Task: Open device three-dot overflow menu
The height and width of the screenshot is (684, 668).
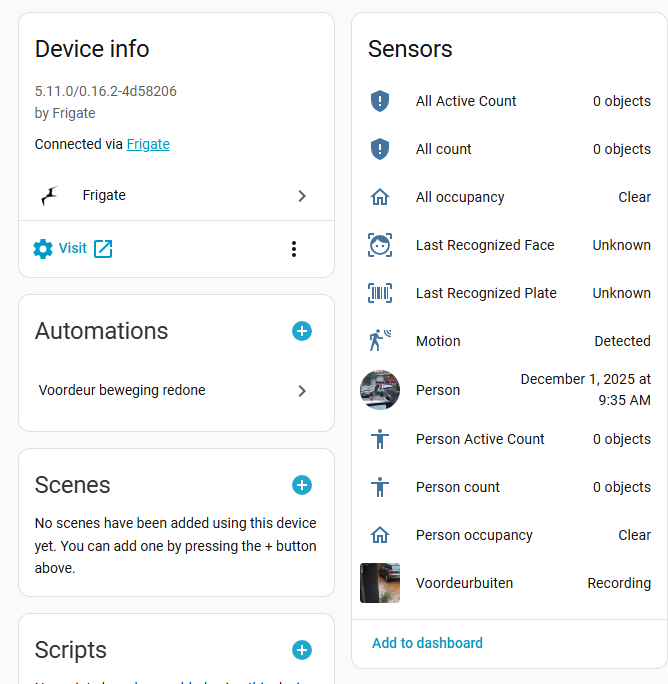Action: click(x=293, y=249)
